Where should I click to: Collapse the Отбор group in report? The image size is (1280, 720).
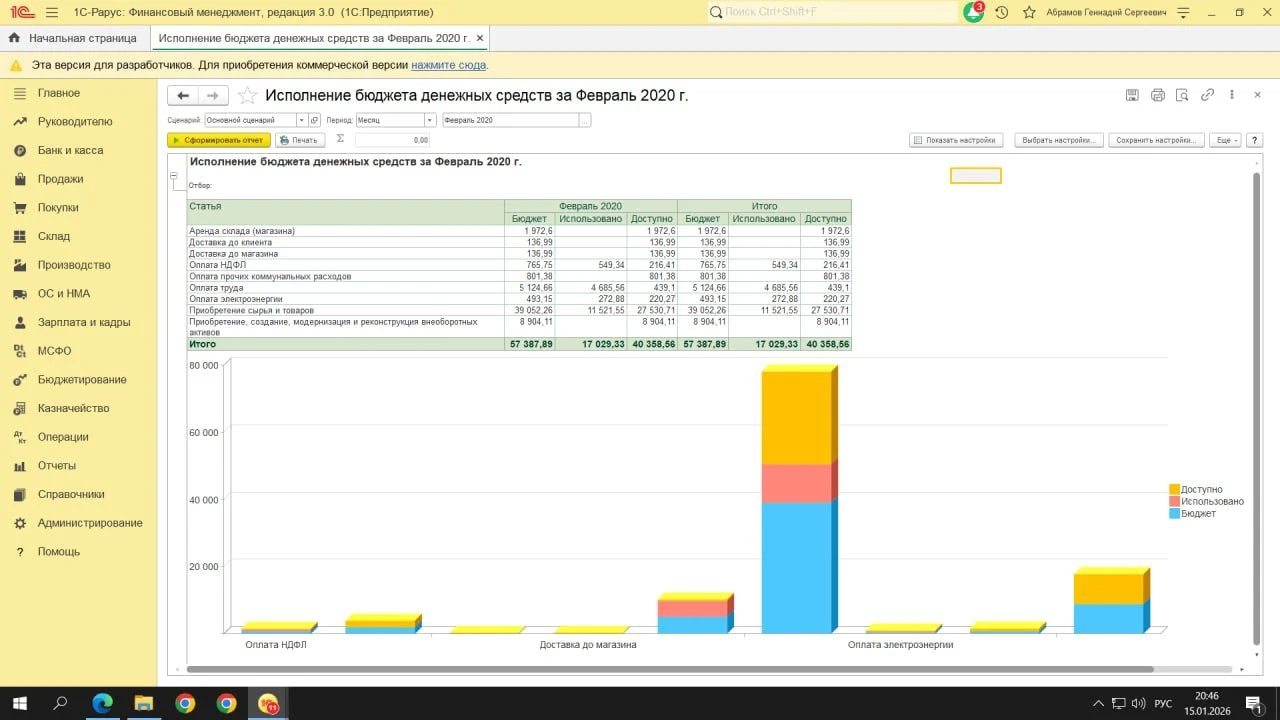tap(173, 177)
